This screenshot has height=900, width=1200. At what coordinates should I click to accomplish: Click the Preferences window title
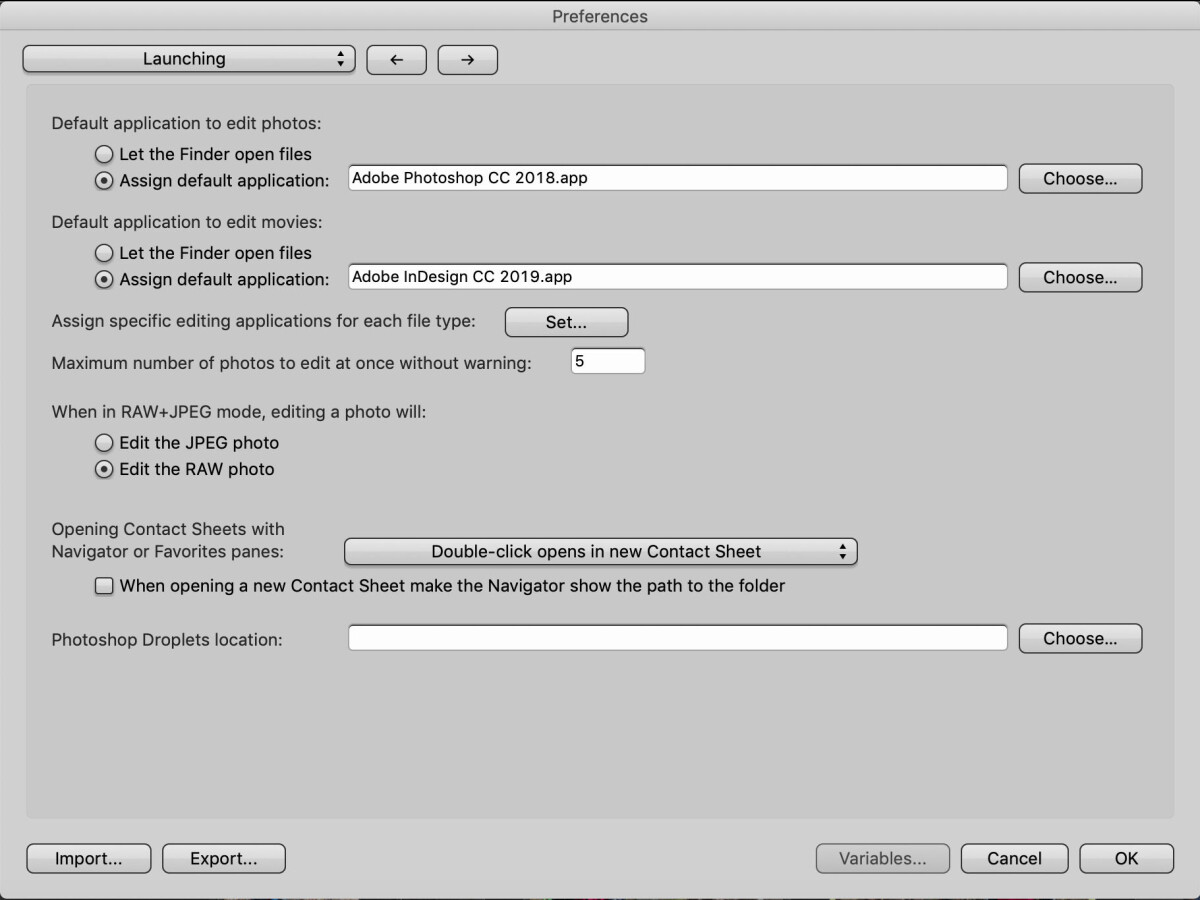point(600,16)
